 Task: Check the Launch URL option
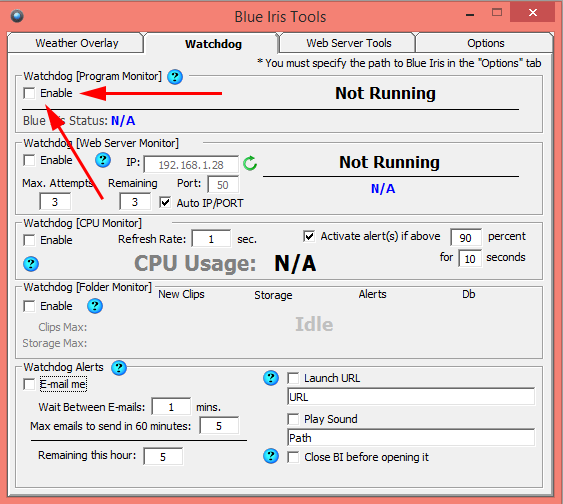293,378
